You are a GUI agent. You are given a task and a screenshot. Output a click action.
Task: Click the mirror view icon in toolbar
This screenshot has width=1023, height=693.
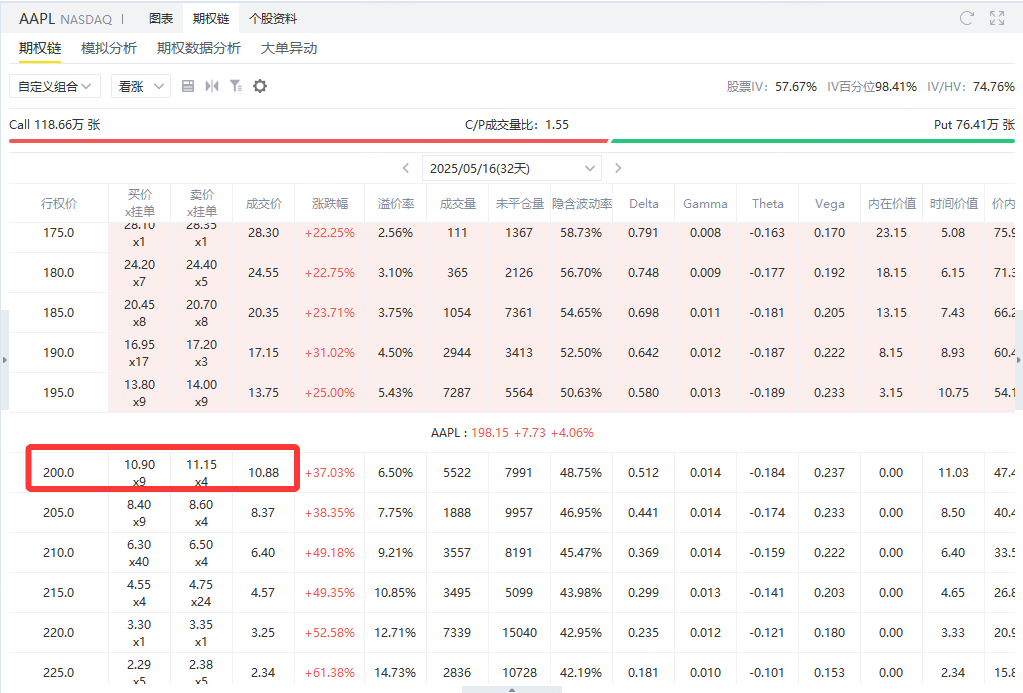click(212, 86)
